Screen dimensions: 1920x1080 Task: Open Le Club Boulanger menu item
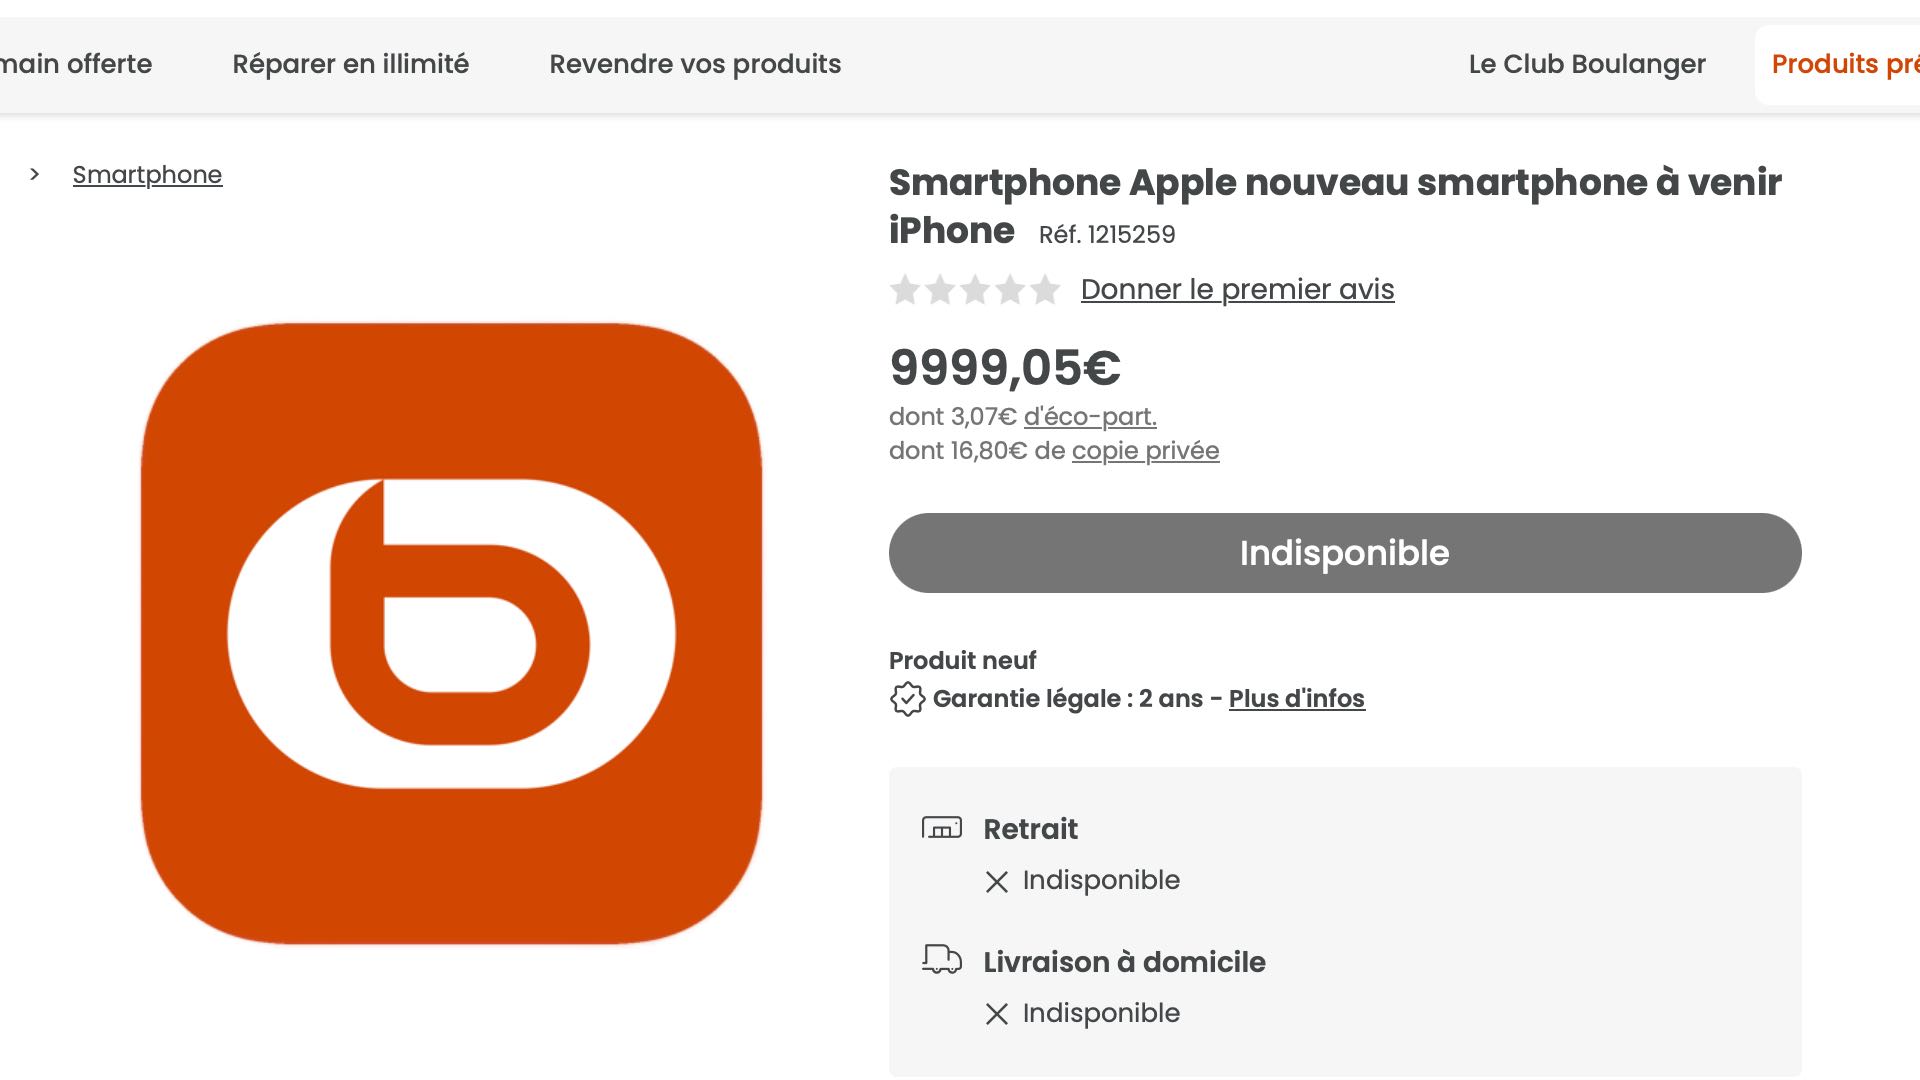(x=1587, y=65)
